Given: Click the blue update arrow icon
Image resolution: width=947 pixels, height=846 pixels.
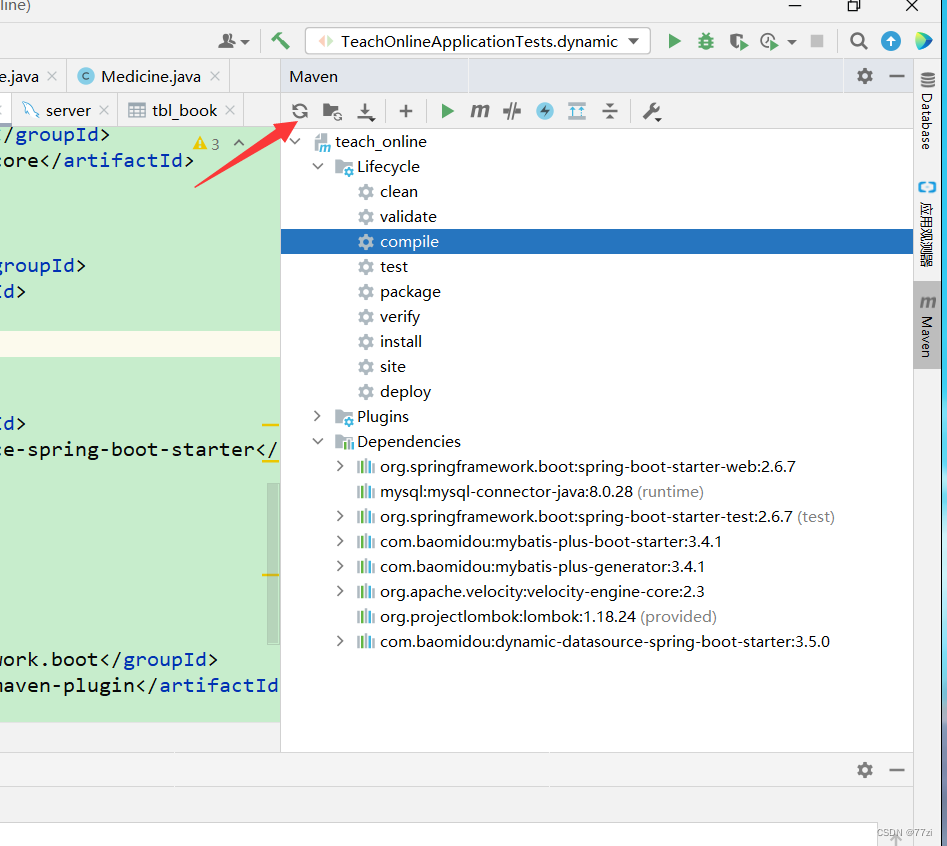Looking at the screenshot, I should (x=891, y=41).
